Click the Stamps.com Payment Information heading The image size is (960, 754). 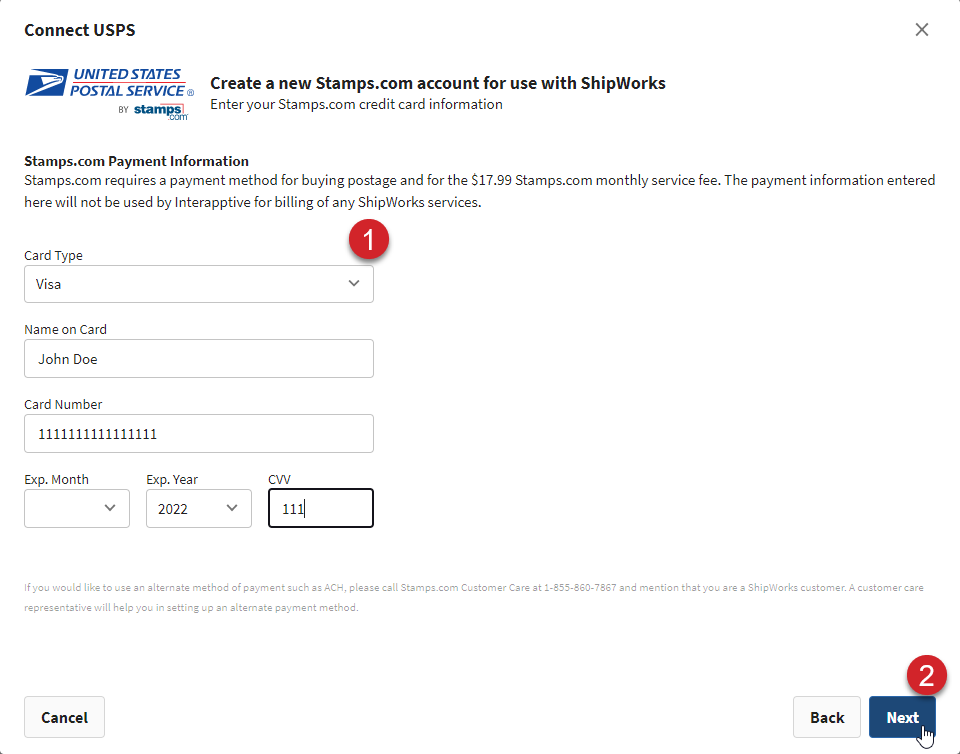(137, 161)
